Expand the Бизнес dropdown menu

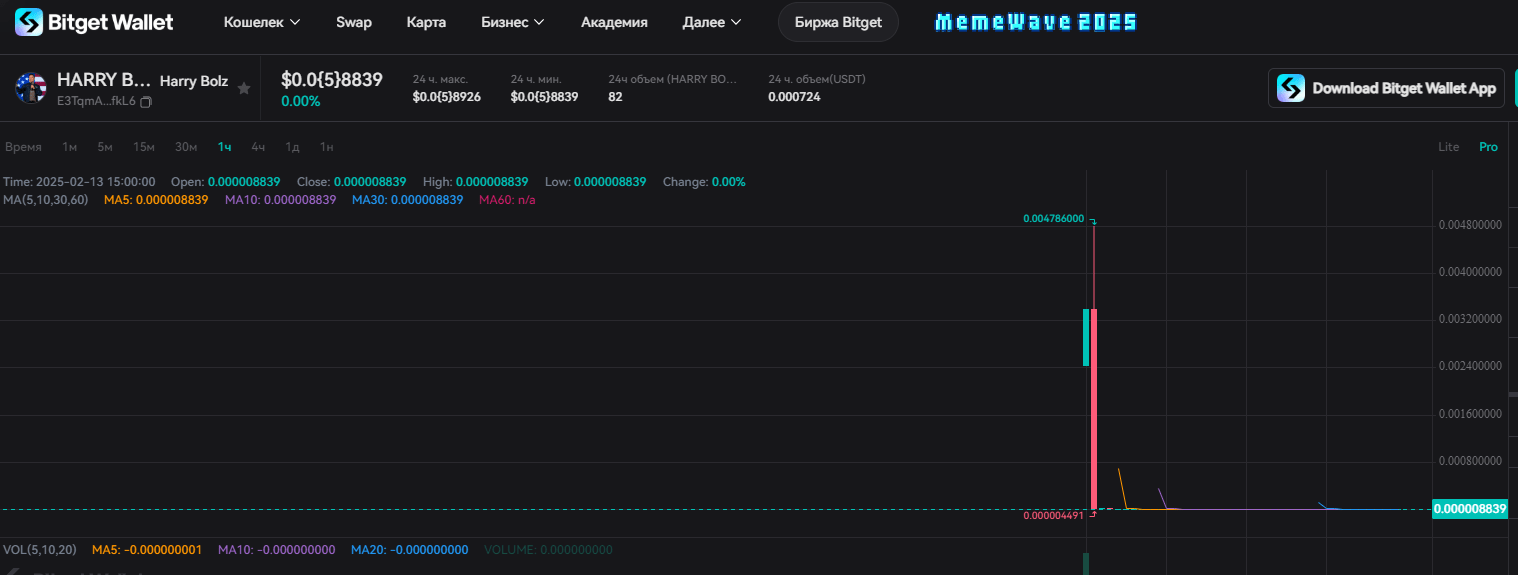(513, 22)
